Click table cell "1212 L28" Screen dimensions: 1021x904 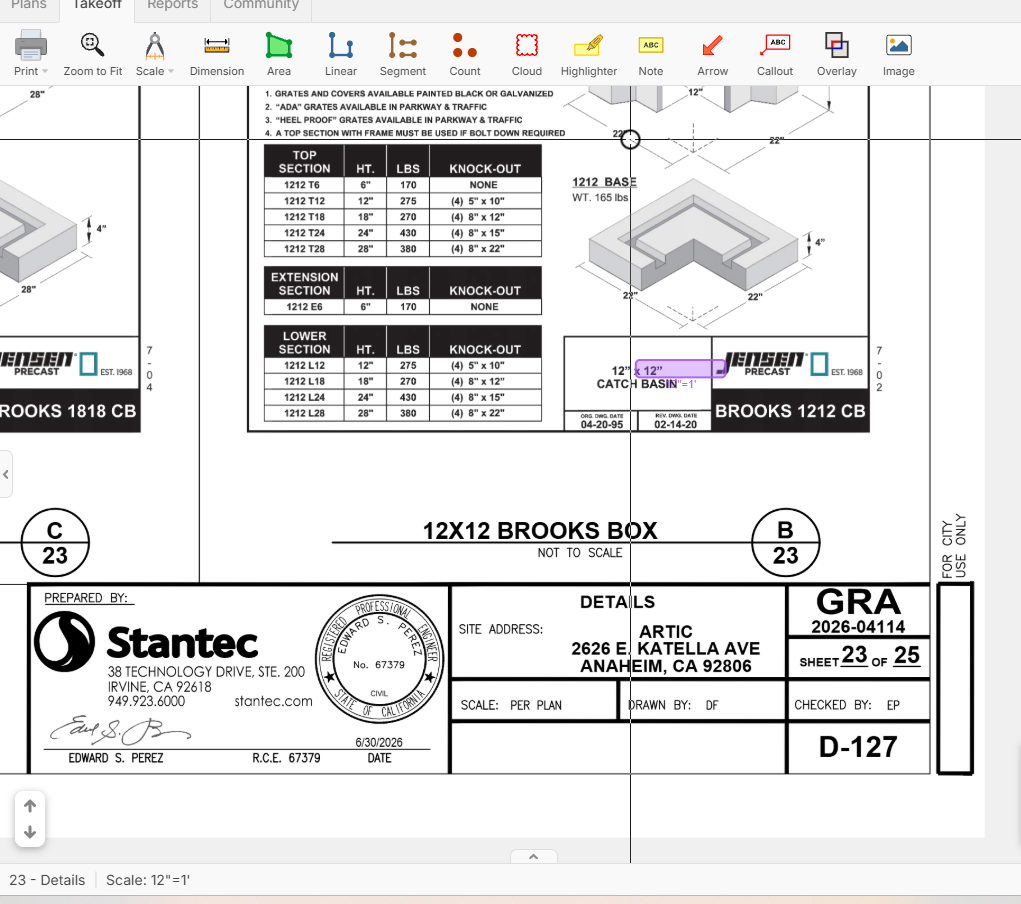pyautogui.click(x=304, y=414)
